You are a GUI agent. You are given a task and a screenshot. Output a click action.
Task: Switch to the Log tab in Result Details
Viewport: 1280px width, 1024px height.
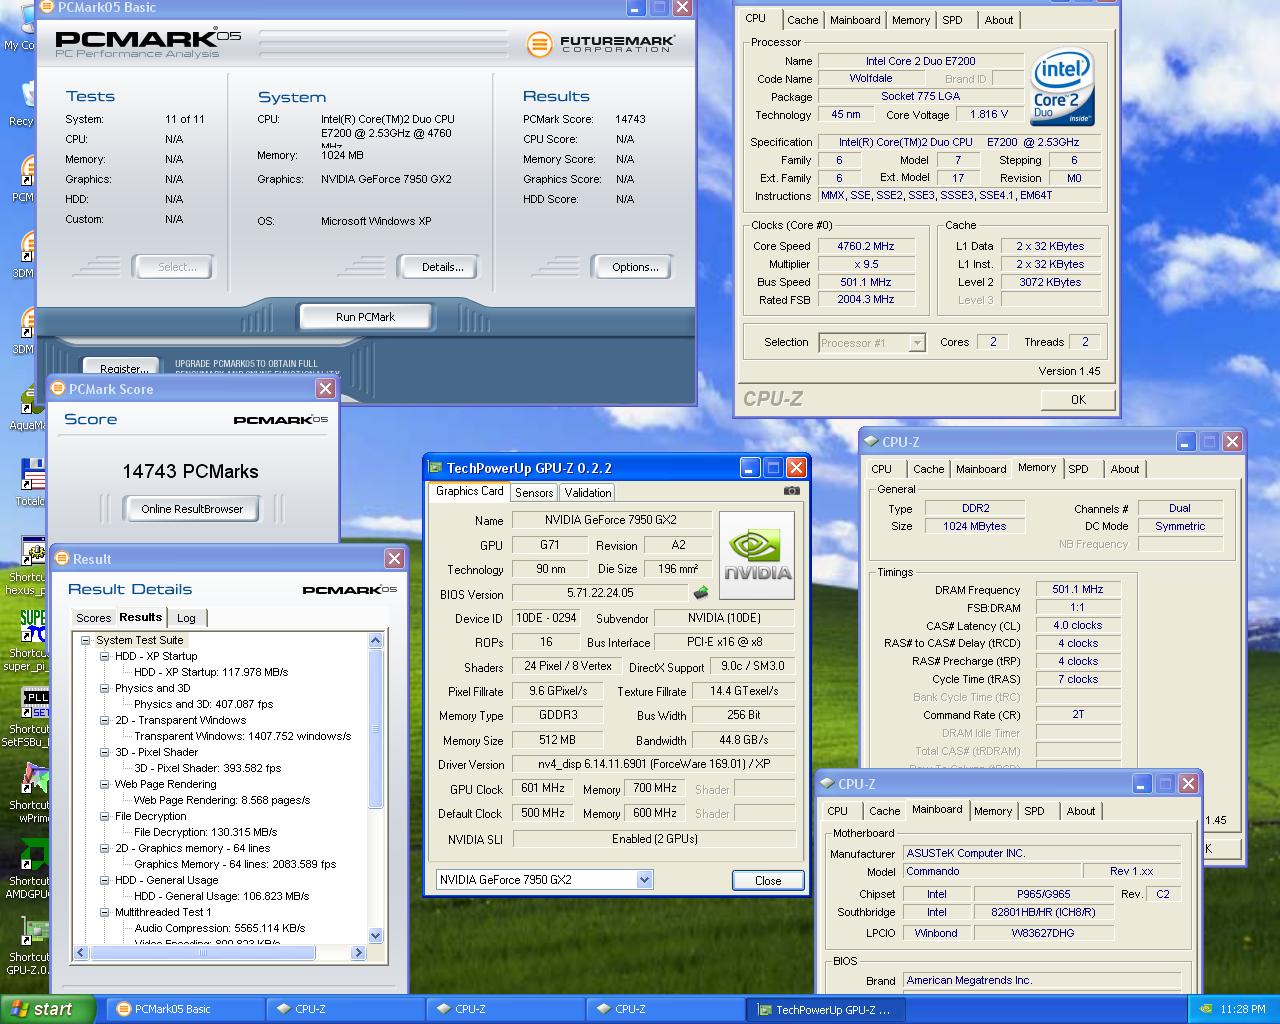(x=186, y=618)
